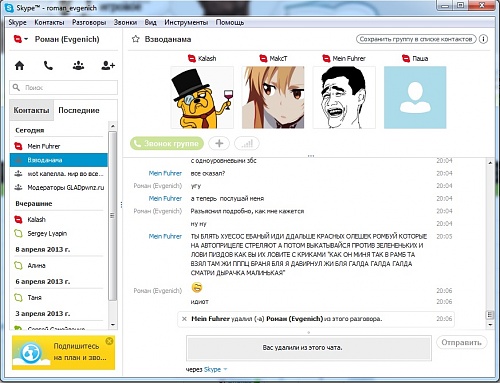Create a group using the people icon
This screenshot has width=500, height=383.
click(78, 65)
